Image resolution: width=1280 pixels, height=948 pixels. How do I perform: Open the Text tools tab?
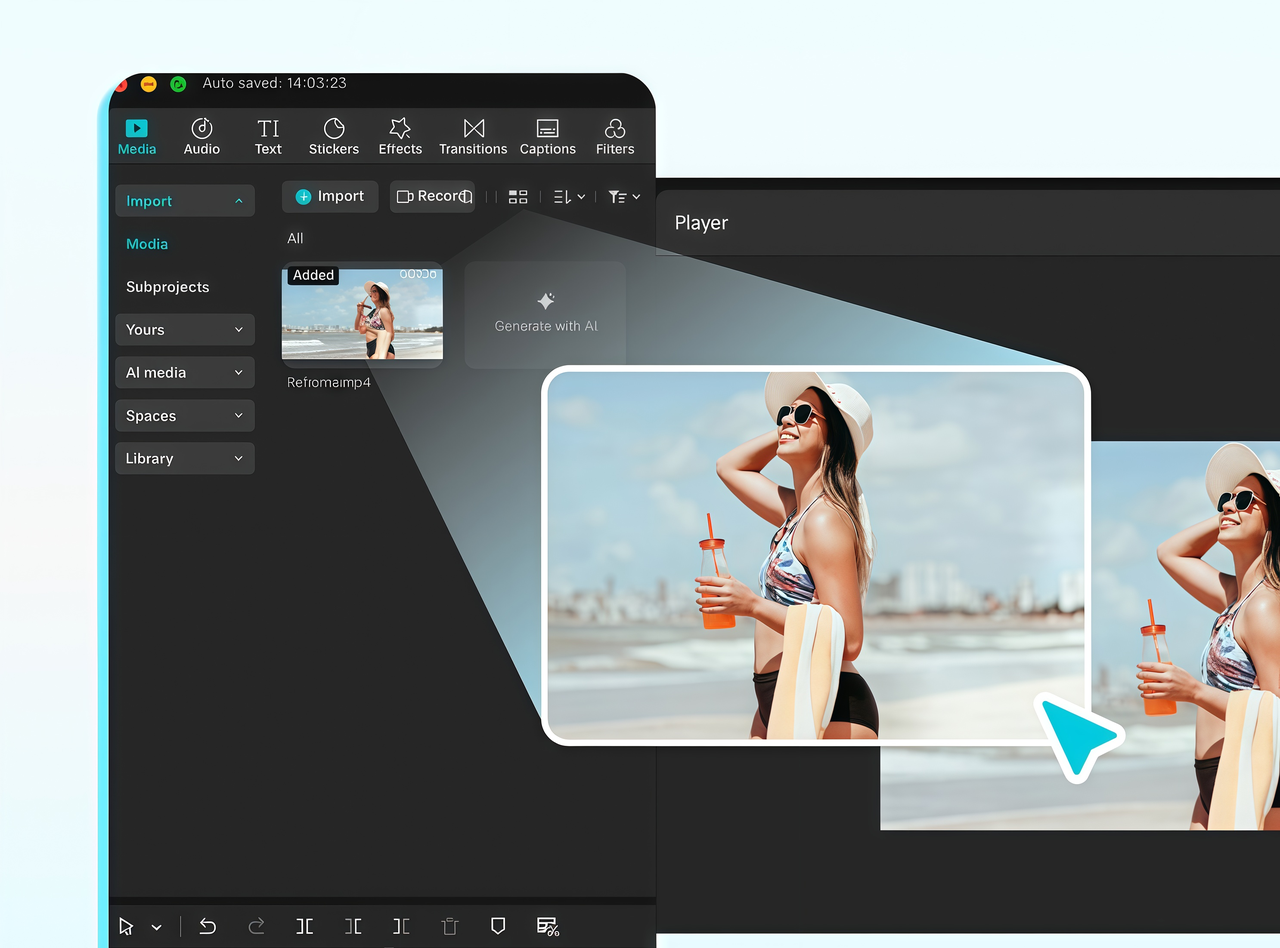[x=268, y=137]
